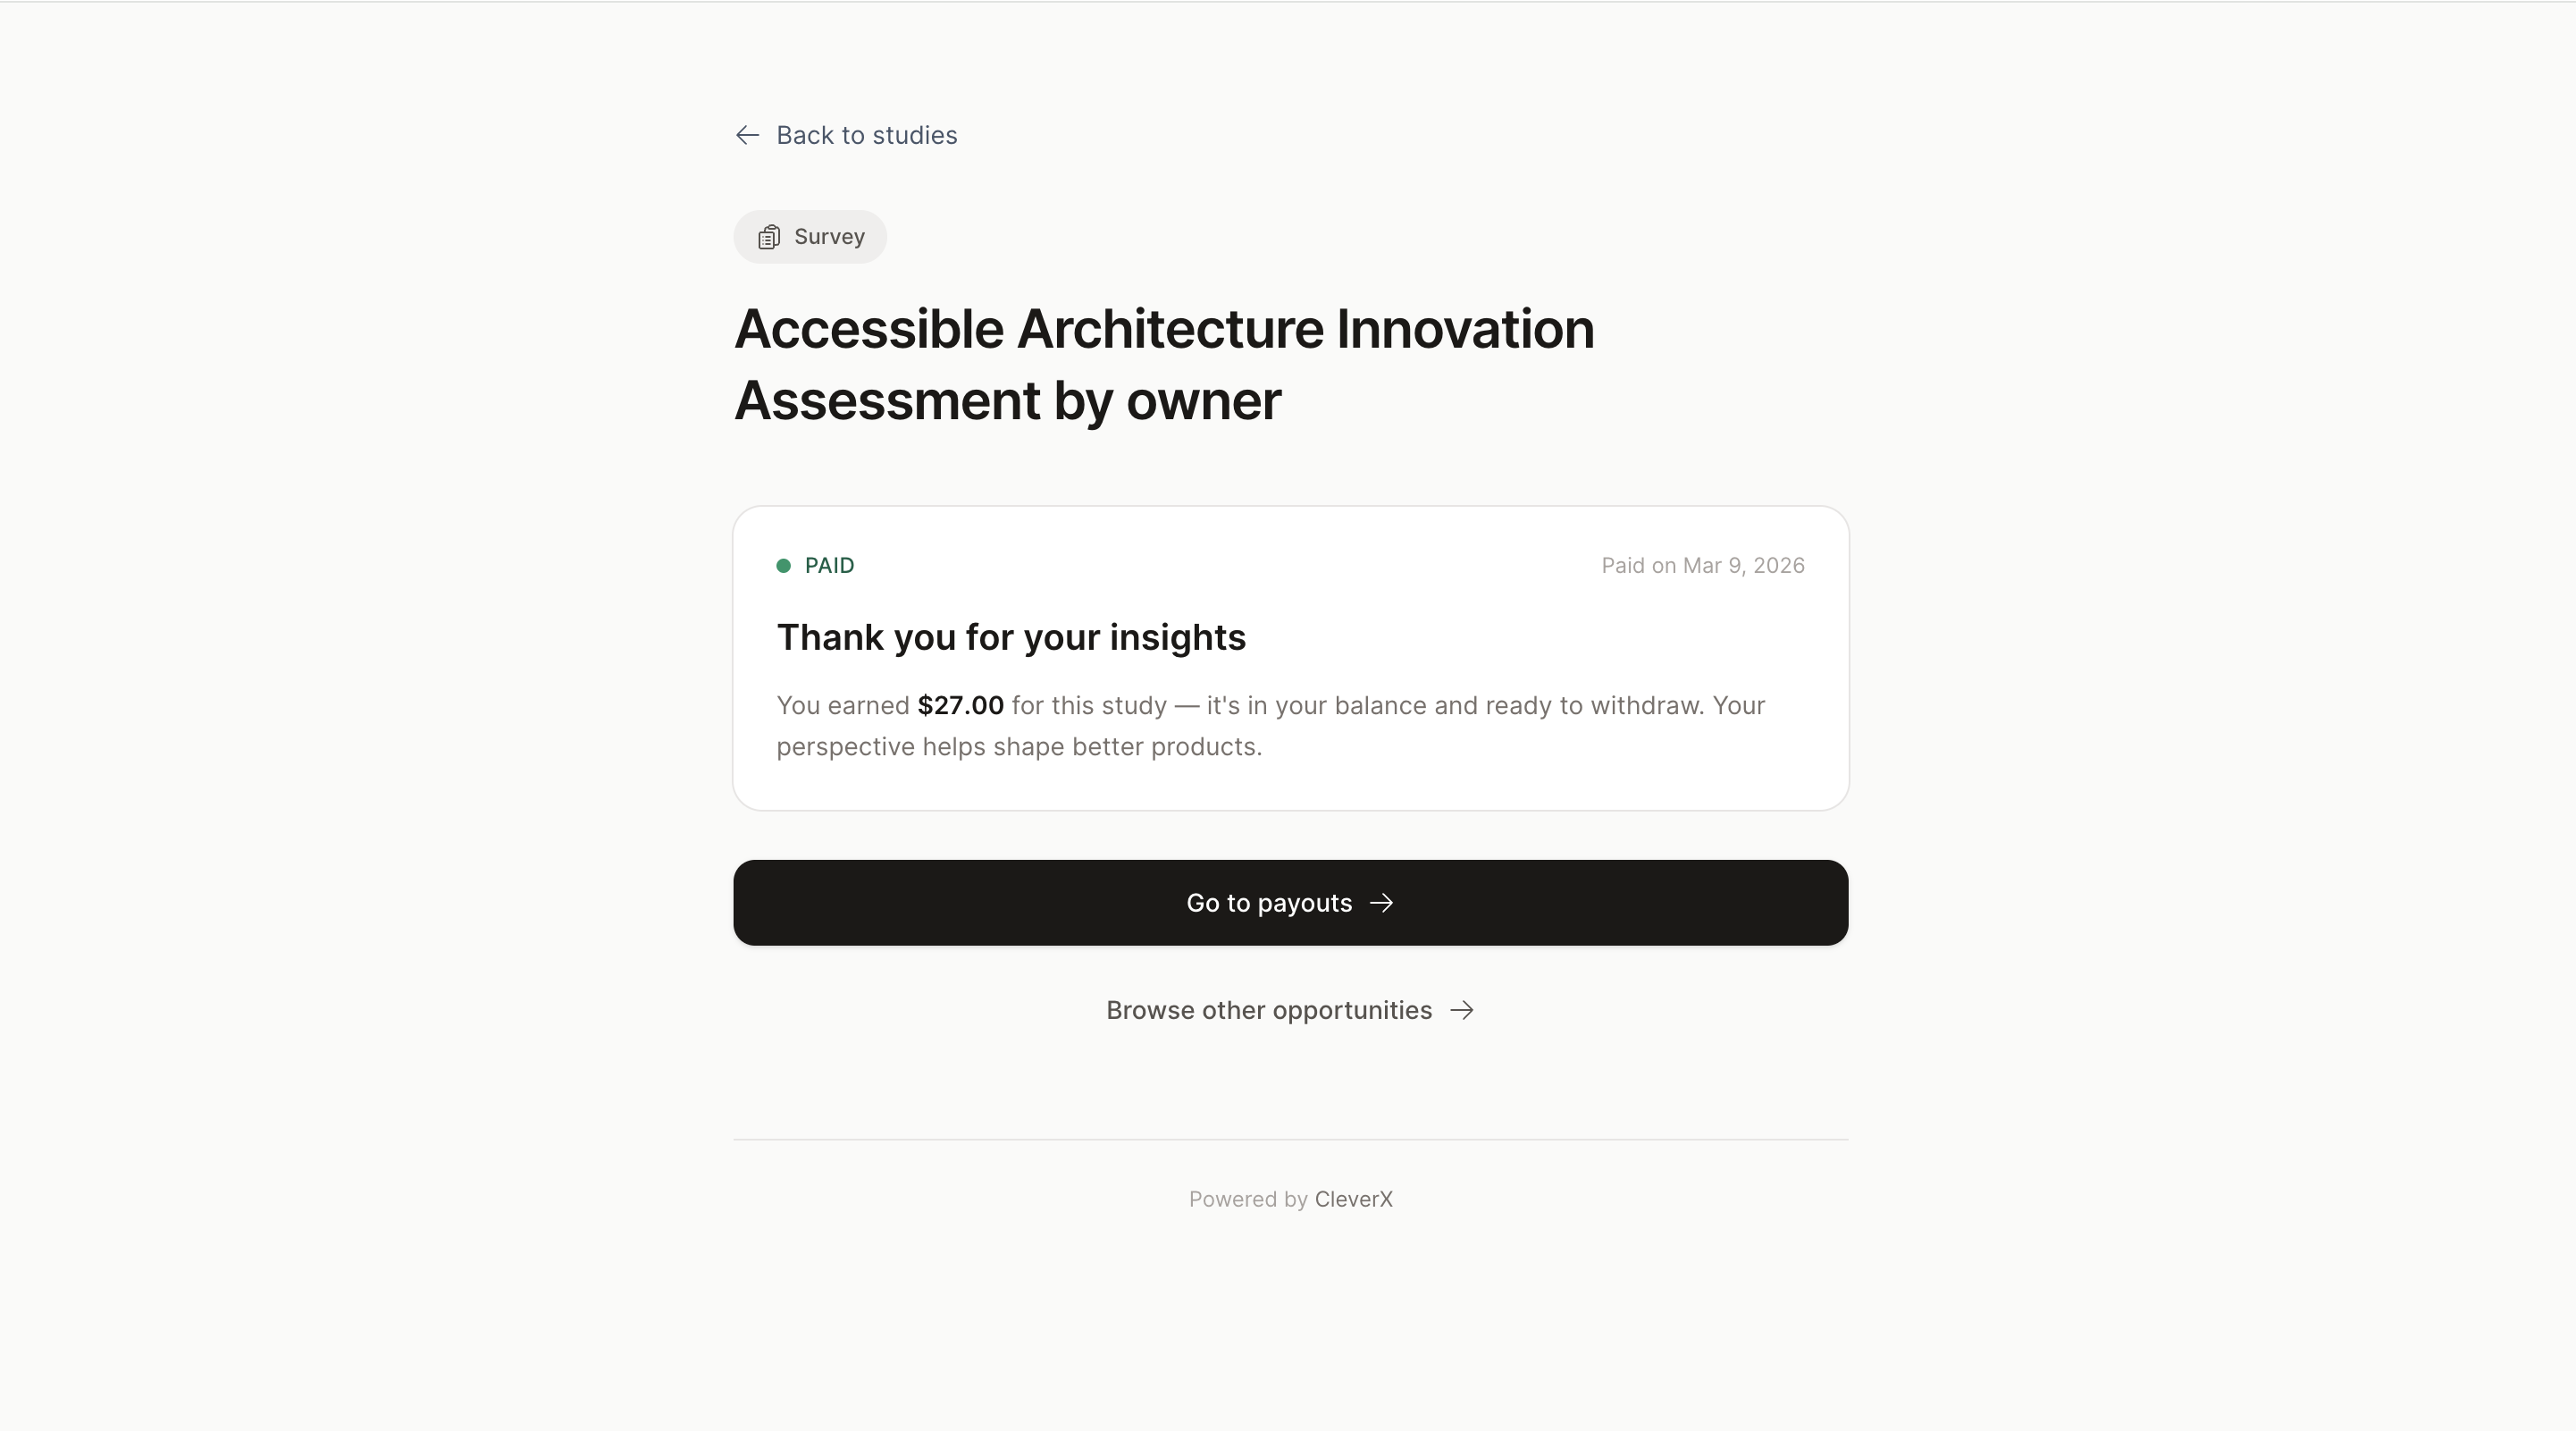2576x1431 pixels.
Task: Click the arrow icon on payouts button
Action: pos(1381,903)
